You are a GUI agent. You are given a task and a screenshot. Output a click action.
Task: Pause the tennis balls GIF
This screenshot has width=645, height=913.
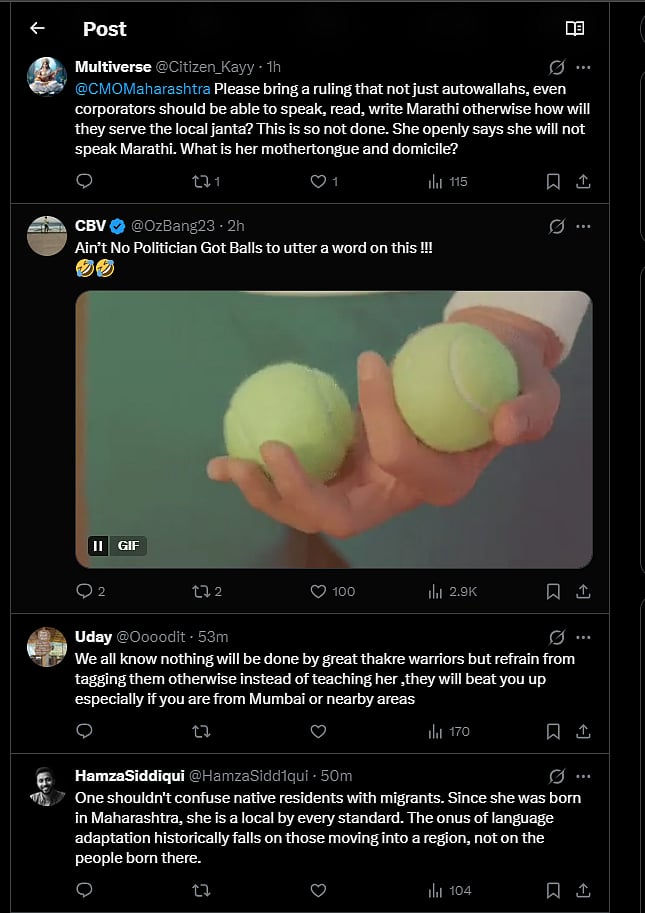[98, 545]
